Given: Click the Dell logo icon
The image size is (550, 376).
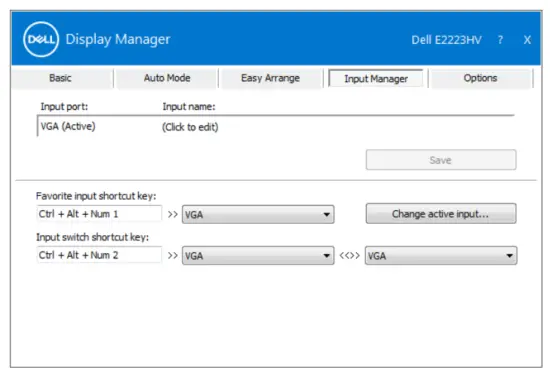Looking at the screenshot, I should (x=41, y=39).
